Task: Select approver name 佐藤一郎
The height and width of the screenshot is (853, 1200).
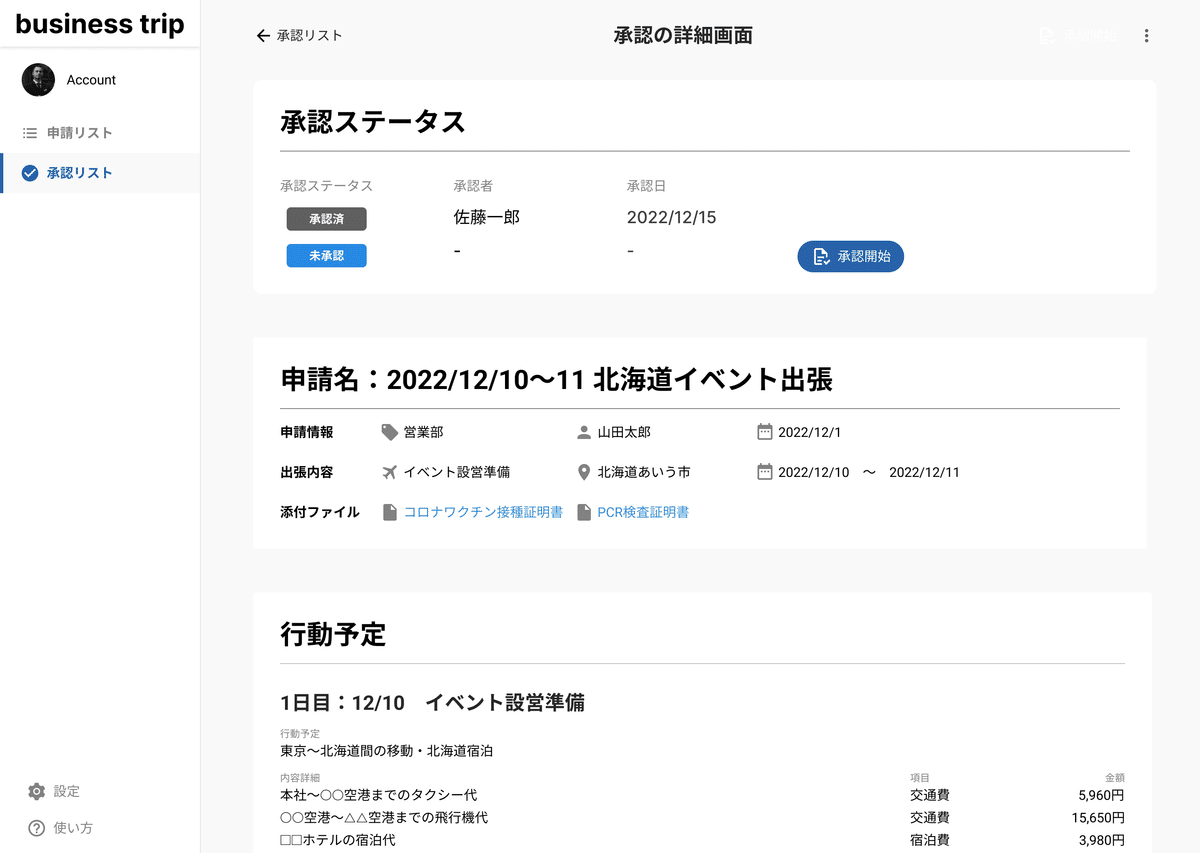Action: (487, 217)
